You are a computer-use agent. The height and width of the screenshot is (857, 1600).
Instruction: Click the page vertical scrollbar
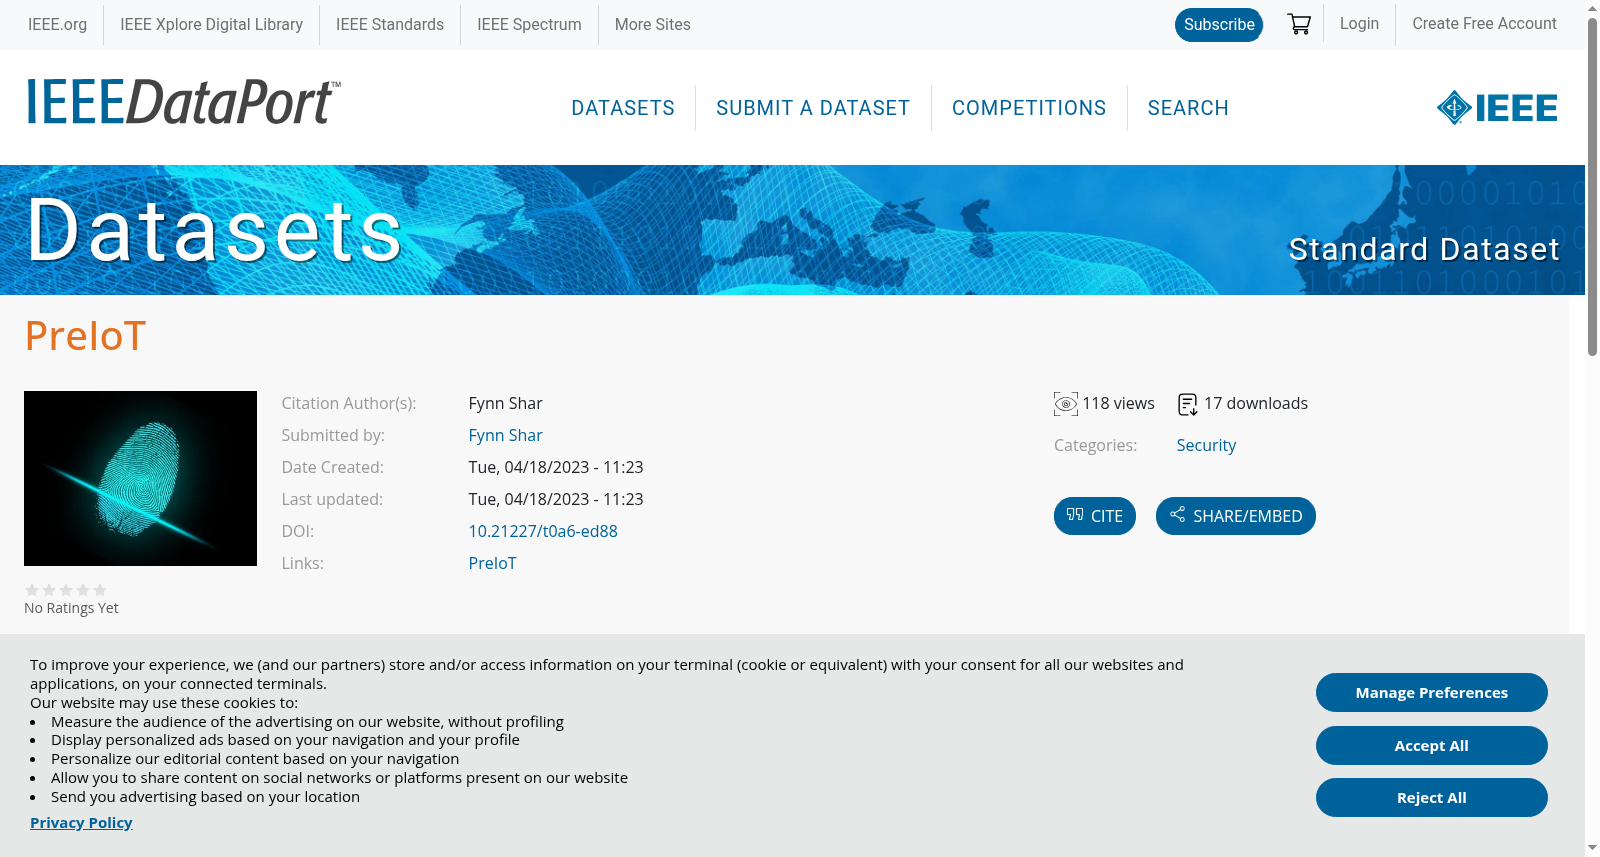click(1592, 186)
